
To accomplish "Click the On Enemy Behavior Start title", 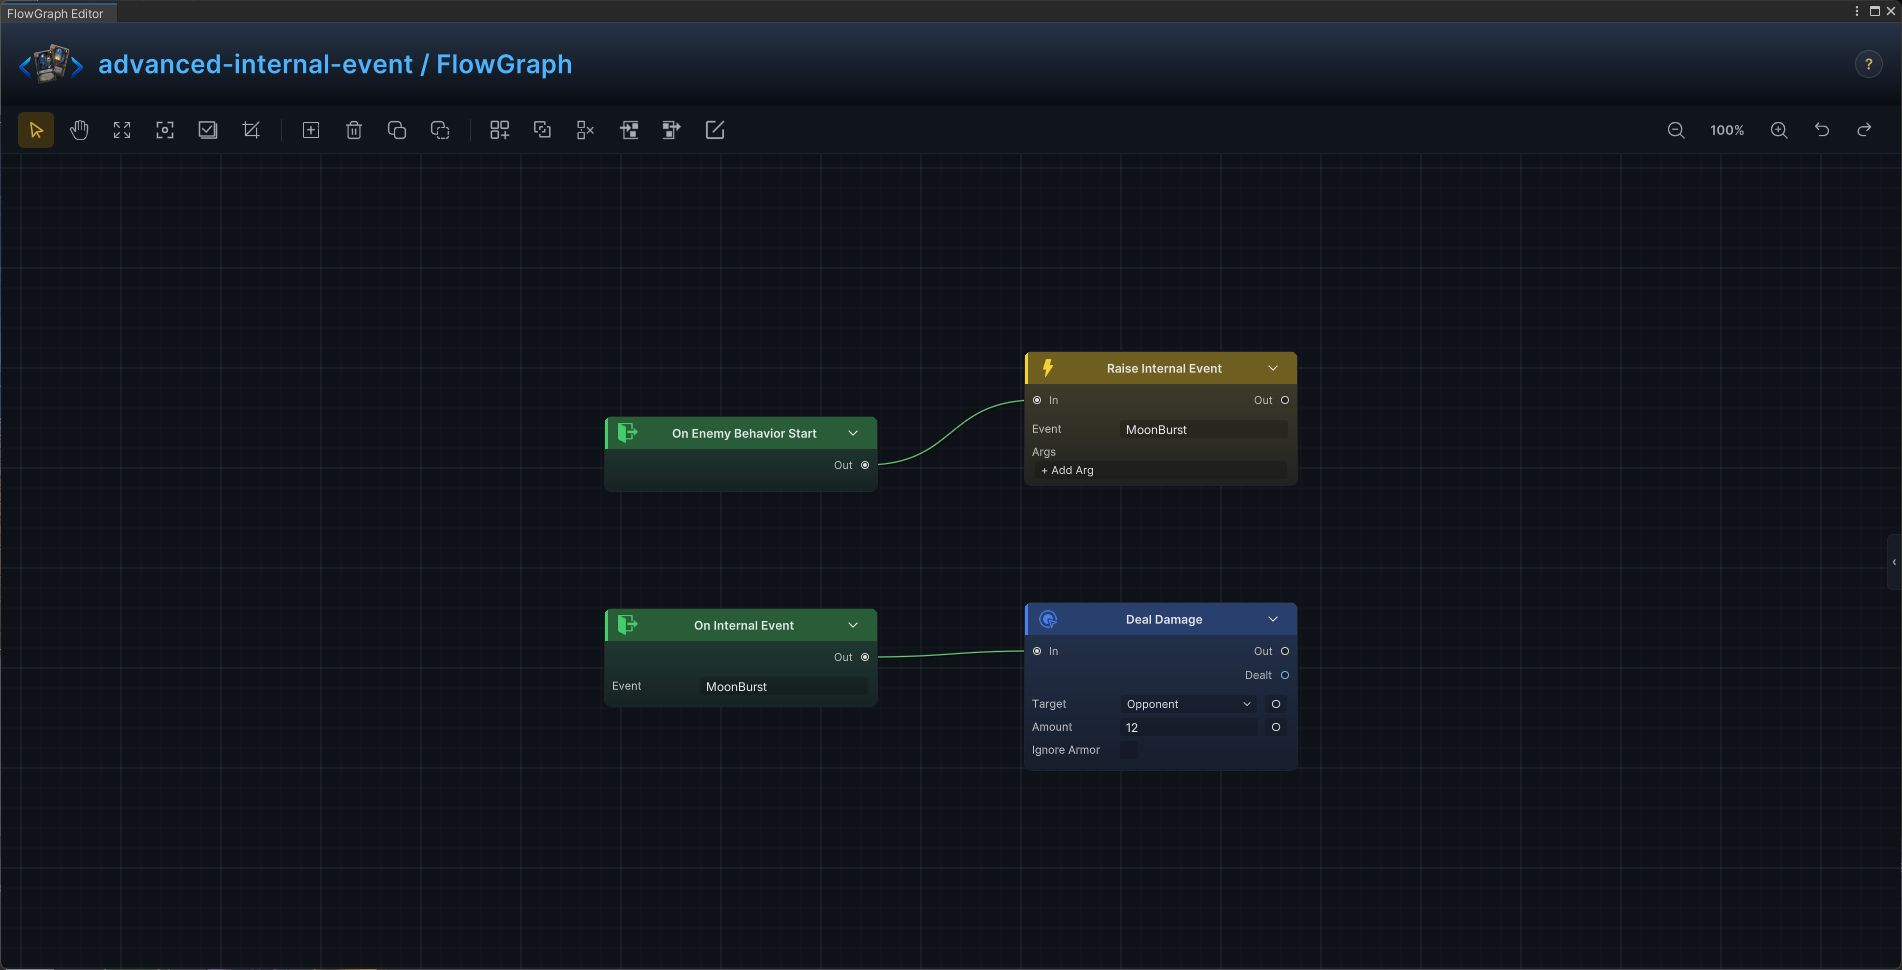I will click(x=744, y=434).
